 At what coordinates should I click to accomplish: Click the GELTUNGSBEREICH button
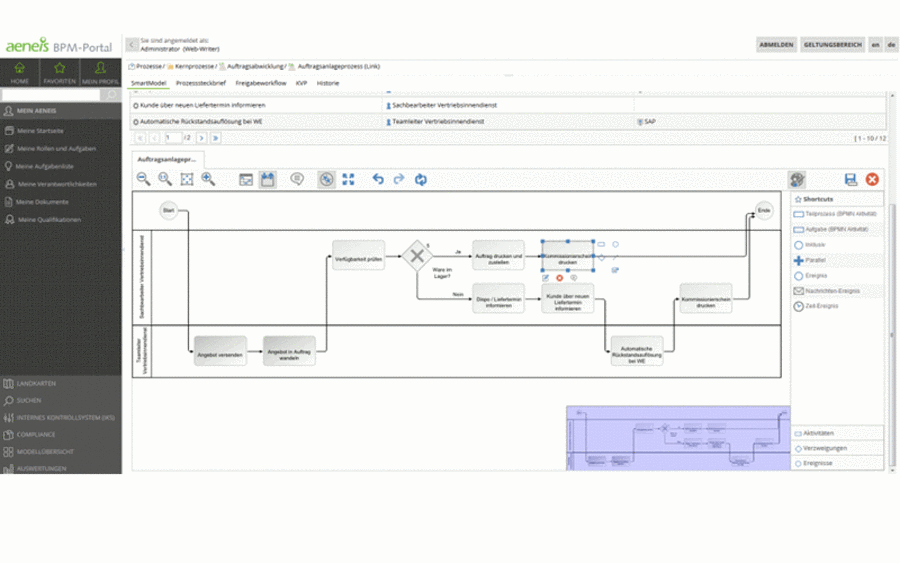(832, 45)
